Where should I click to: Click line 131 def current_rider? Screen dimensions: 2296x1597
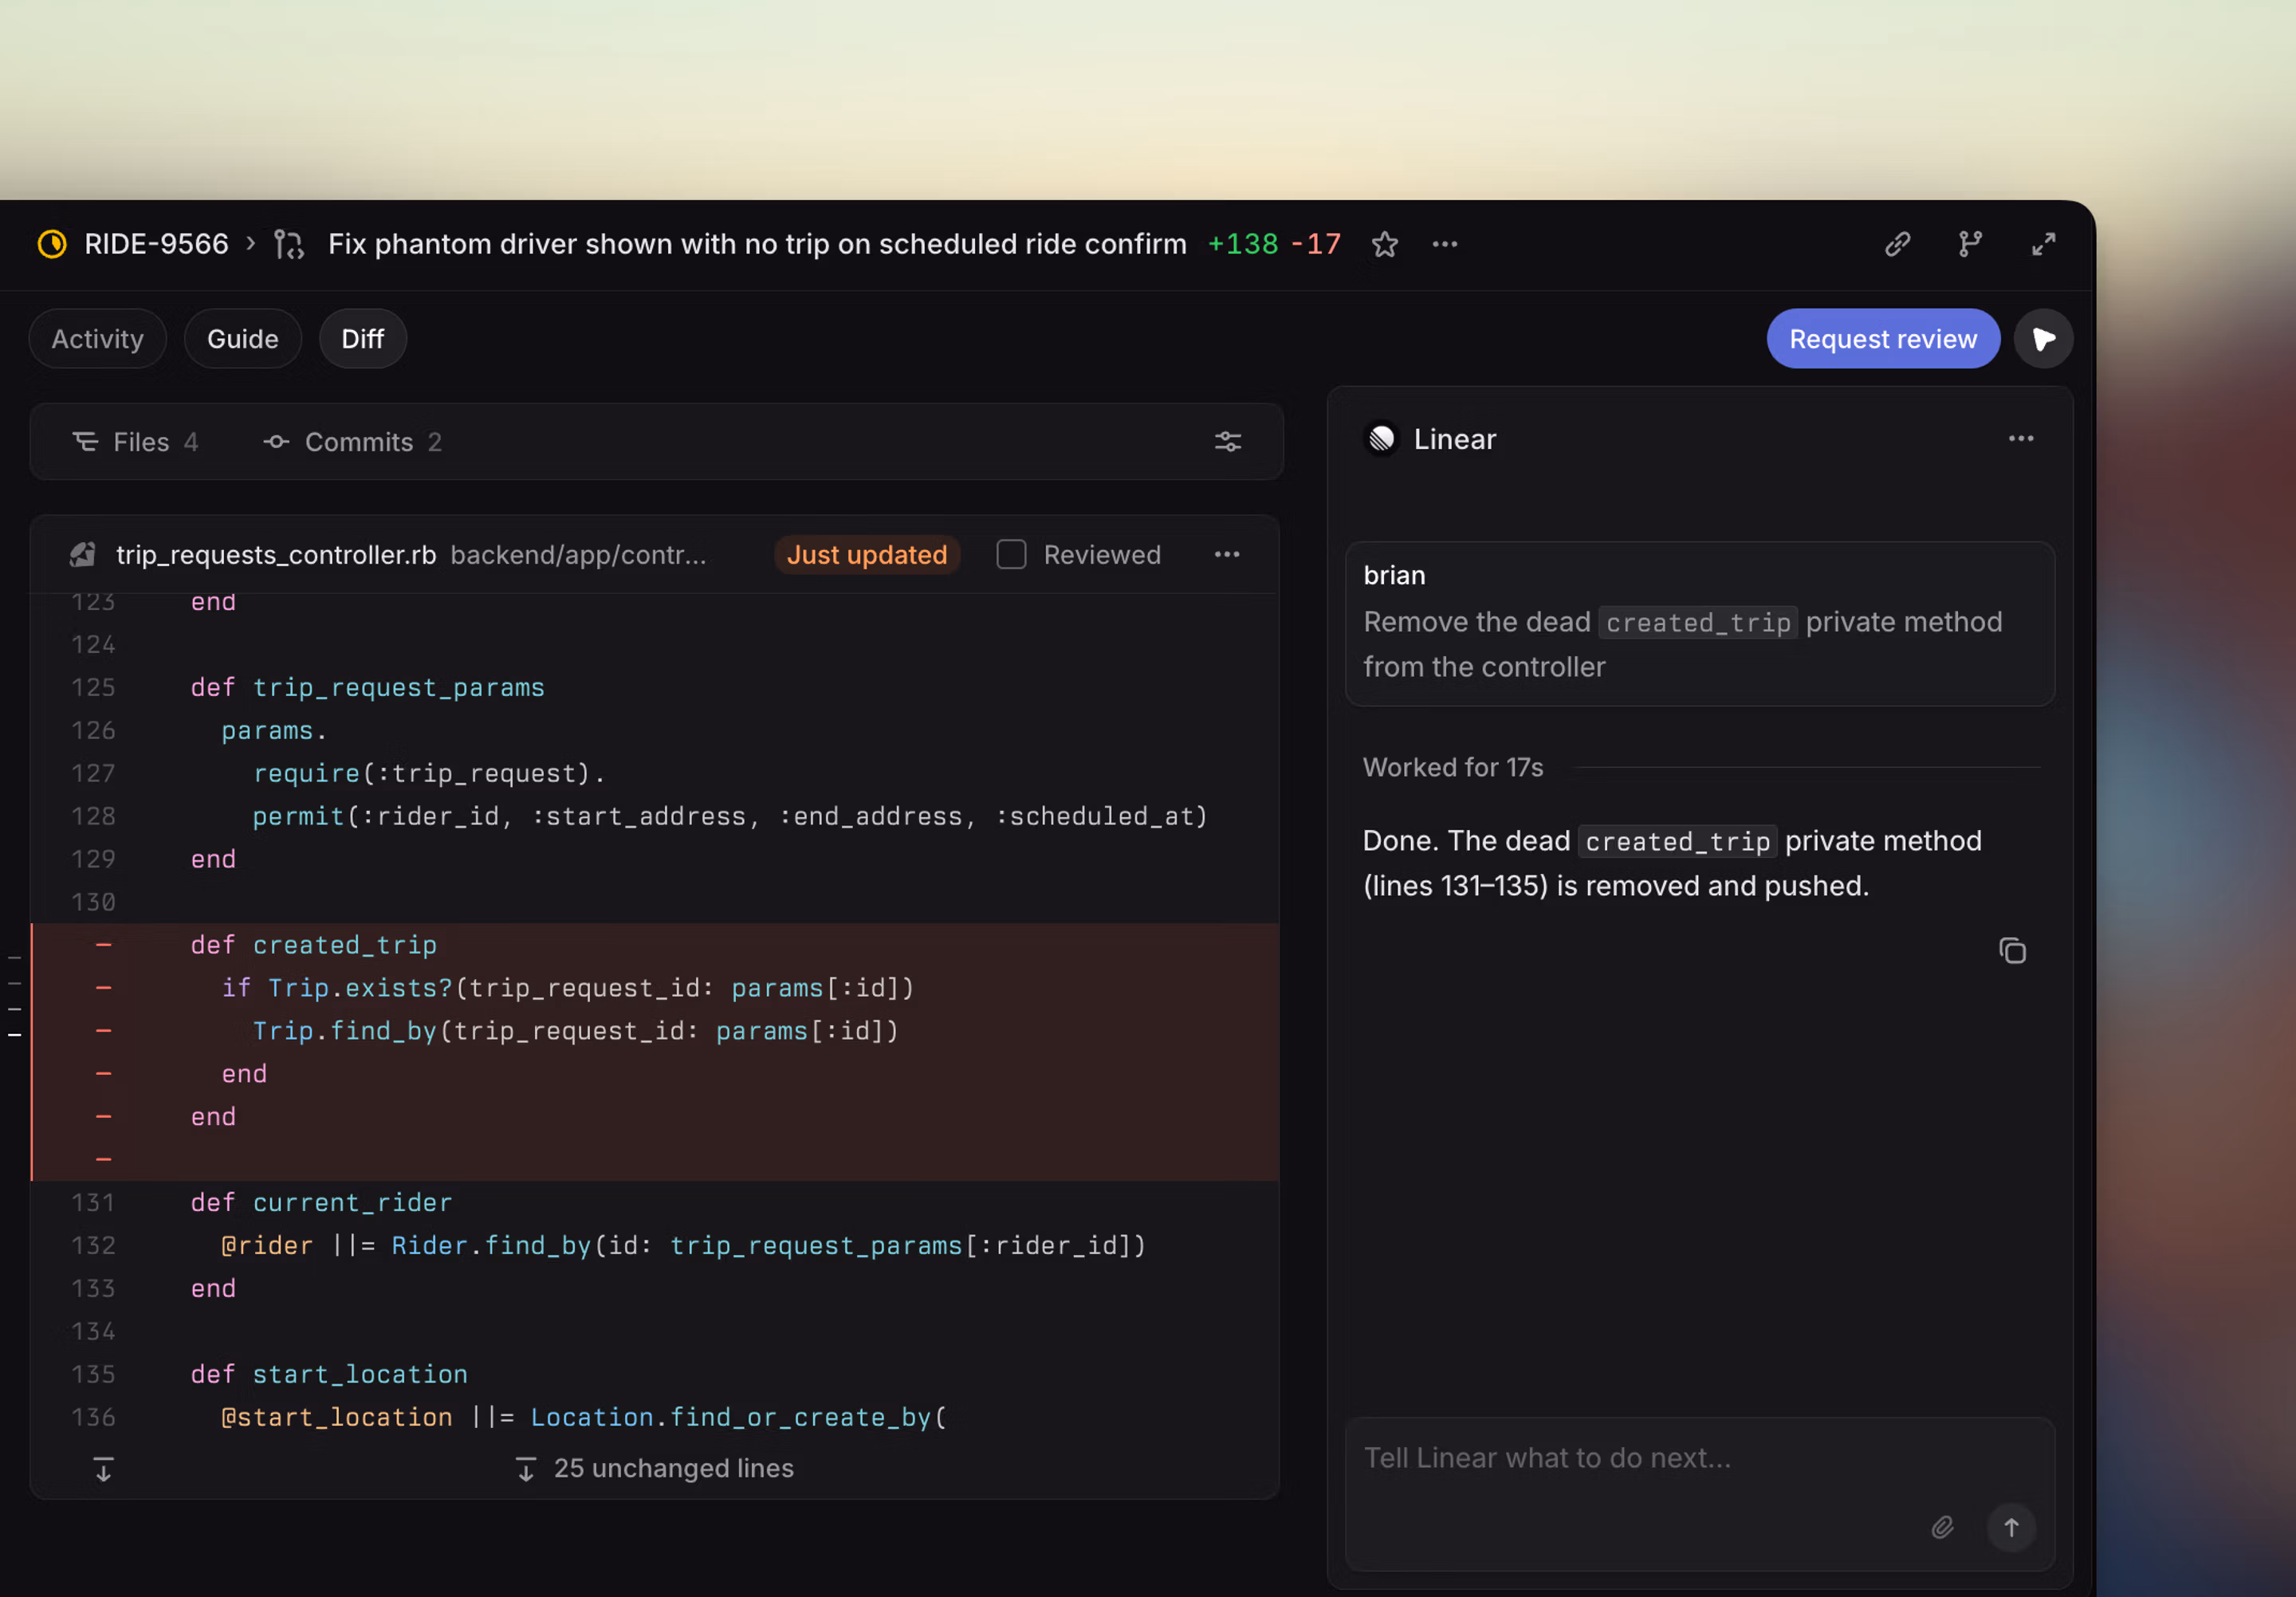click(655, 1203)
